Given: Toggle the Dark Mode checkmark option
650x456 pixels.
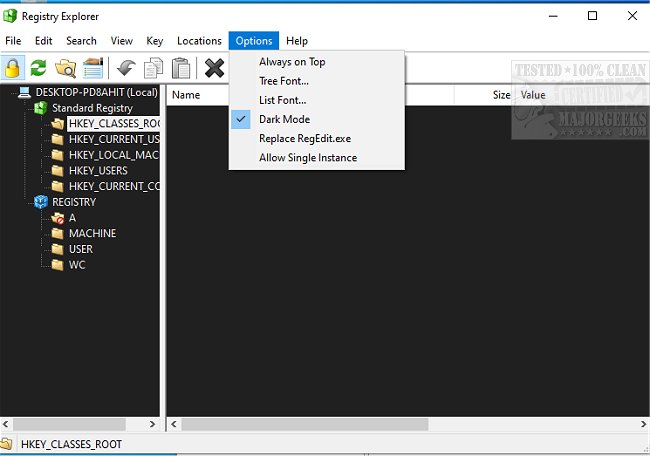Looking at the screenshot, I should pos(317,119).
